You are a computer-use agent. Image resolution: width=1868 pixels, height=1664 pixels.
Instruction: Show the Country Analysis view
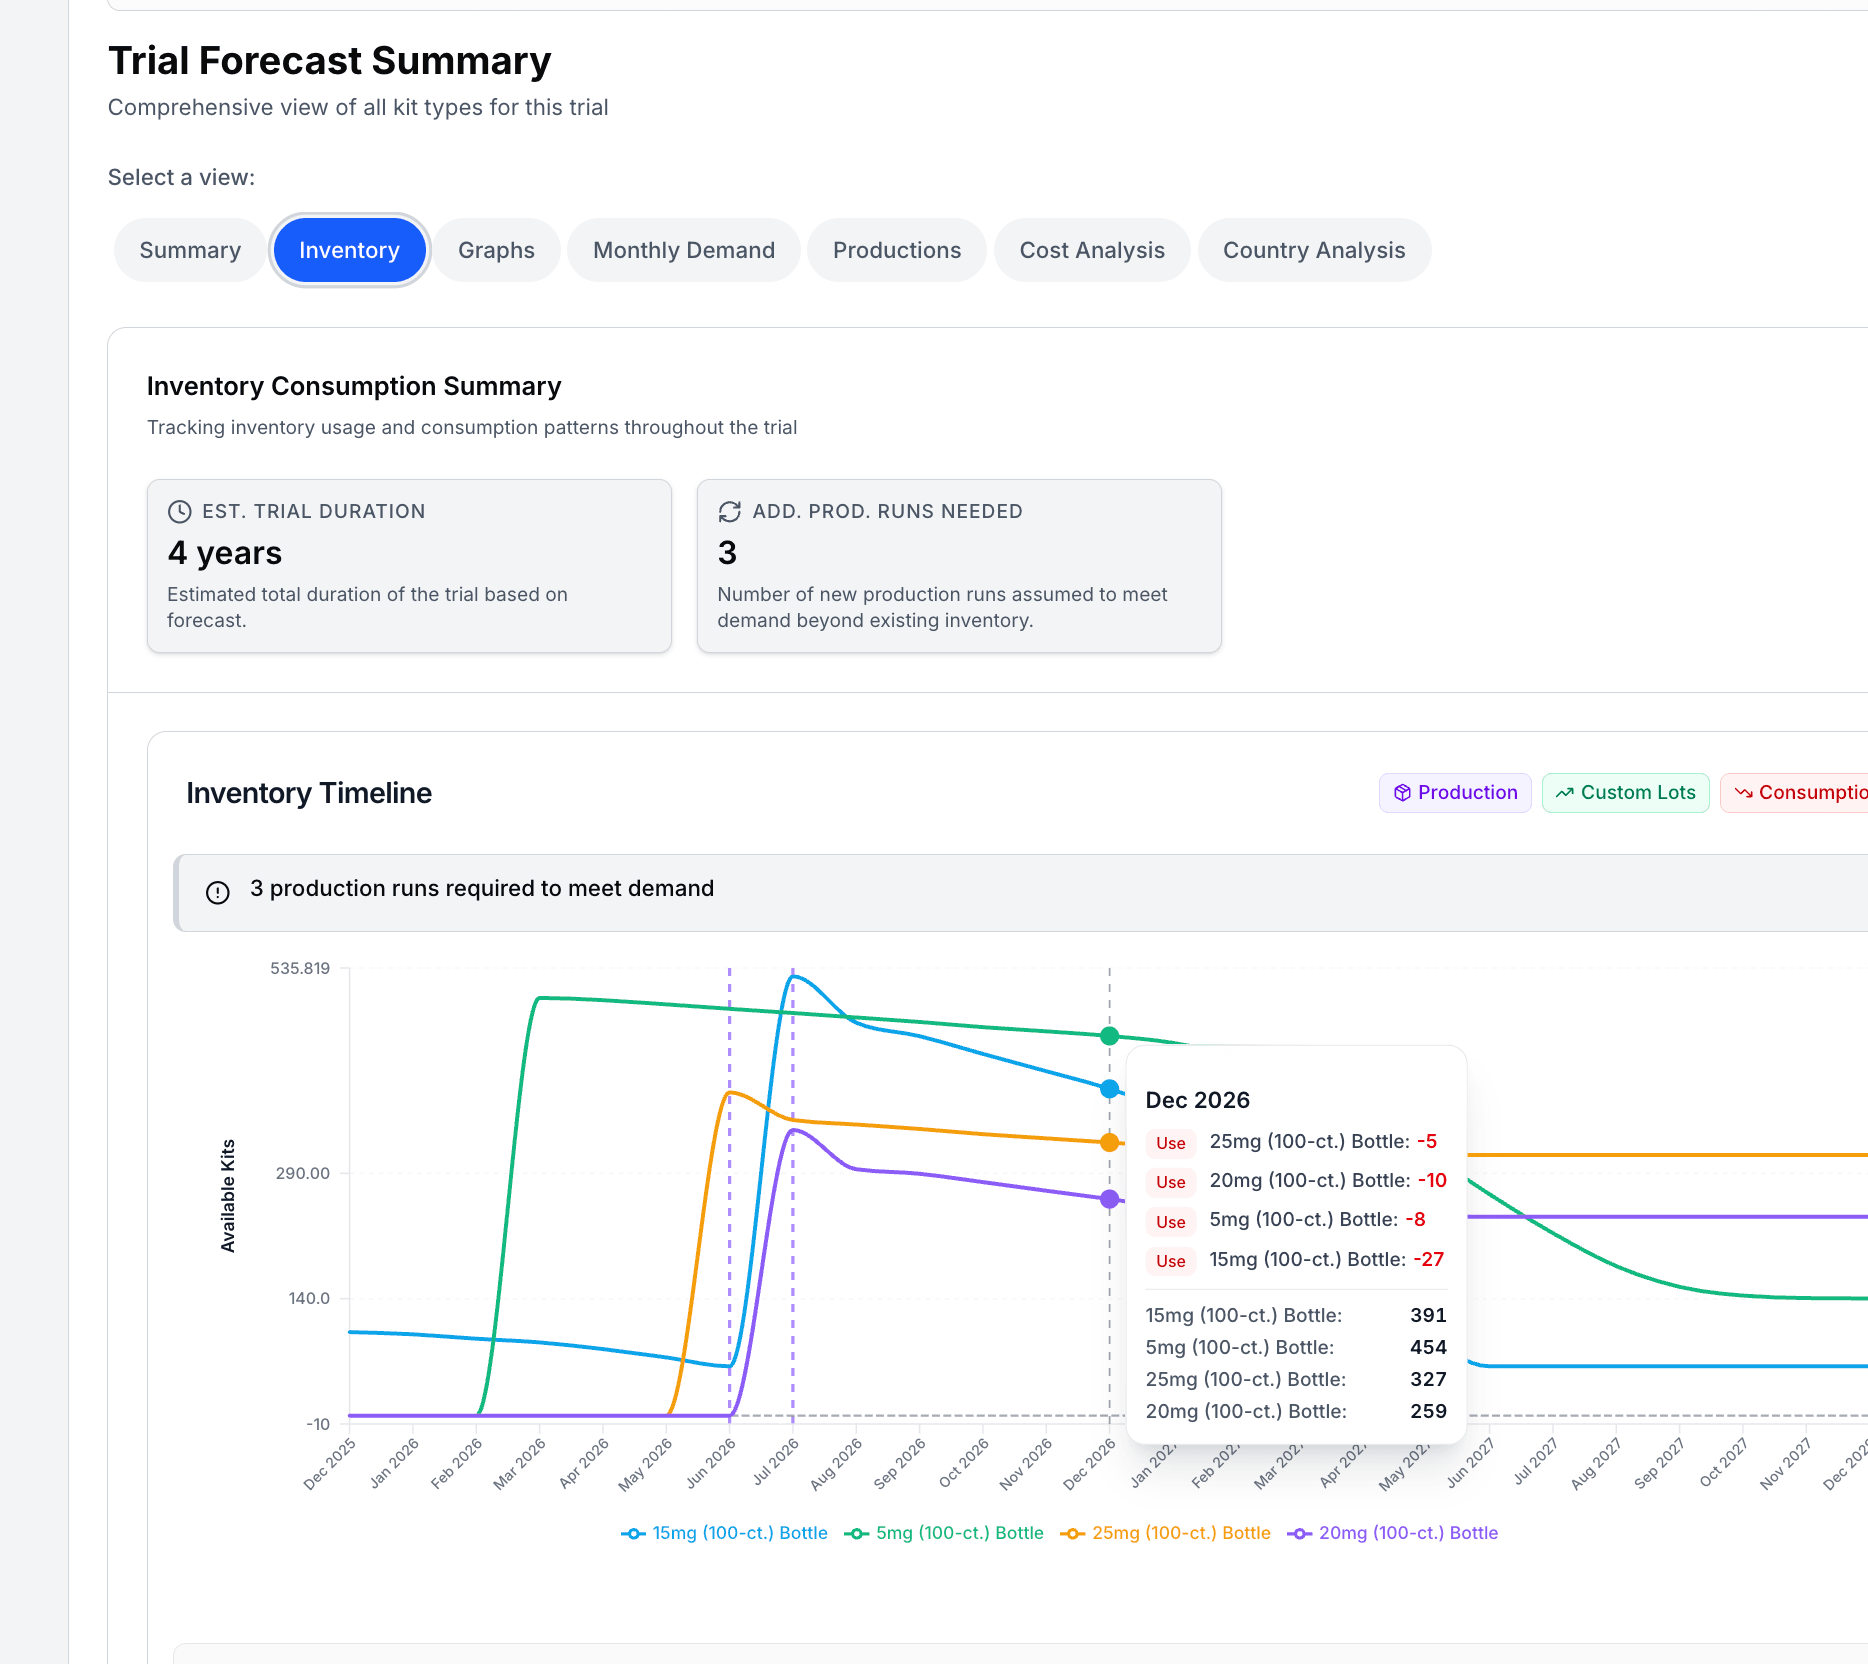click(x=1314, y=250)
